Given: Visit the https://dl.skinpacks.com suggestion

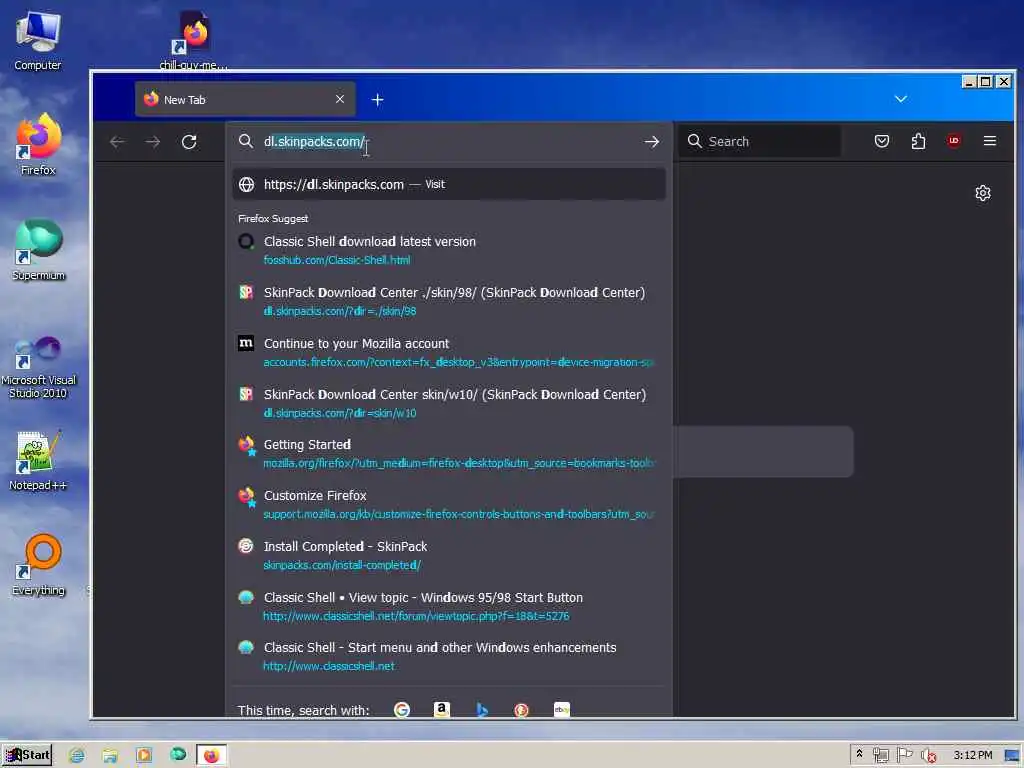Looking at the screenshot, I should point(449,184).
